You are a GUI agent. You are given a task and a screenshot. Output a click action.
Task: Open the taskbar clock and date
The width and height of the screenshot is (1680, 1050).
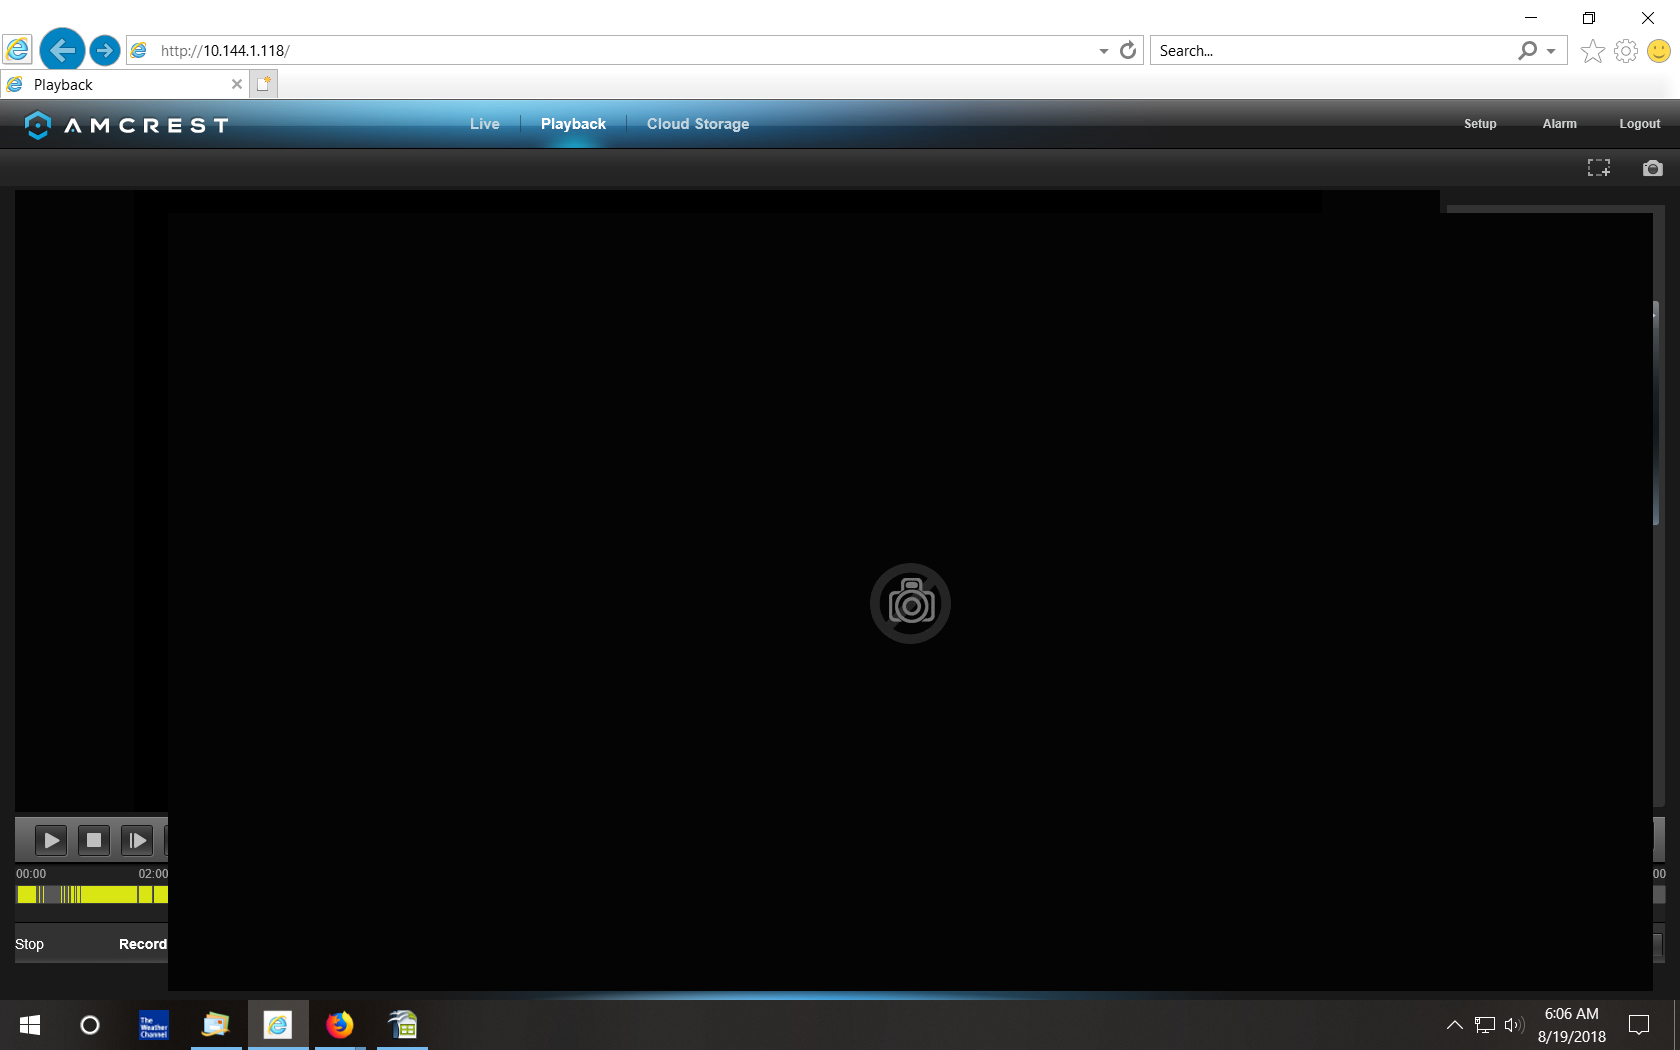point(1572,1025)
